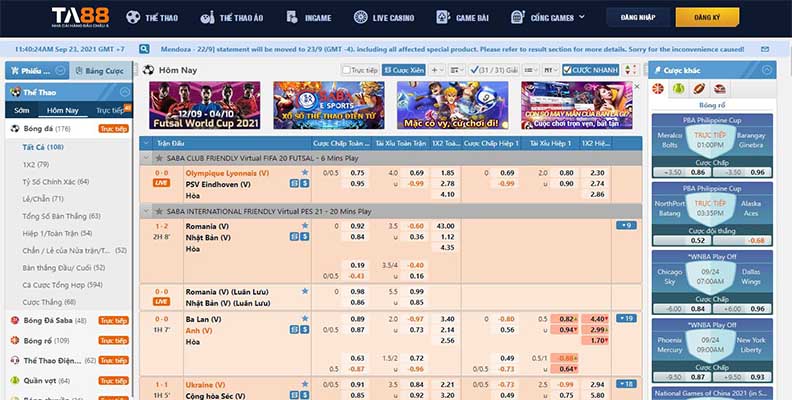This screenshot has height=400, width=792.
Task: Click the Thể Thao Điện esports sidebar icon
Action: point(15,360)
